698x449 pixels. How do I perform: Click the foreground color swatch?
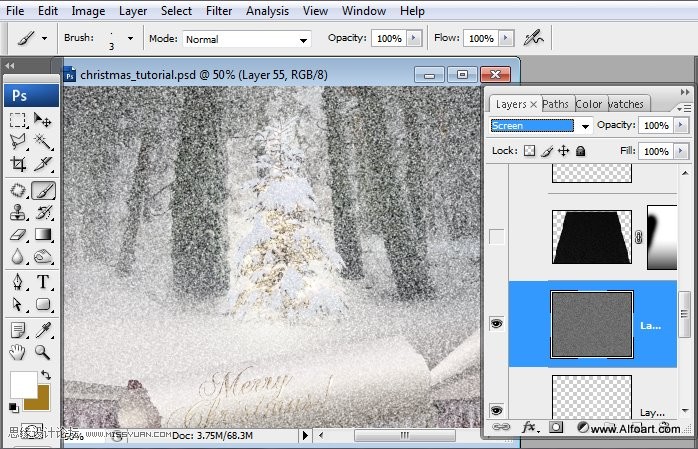pos(22,383)
